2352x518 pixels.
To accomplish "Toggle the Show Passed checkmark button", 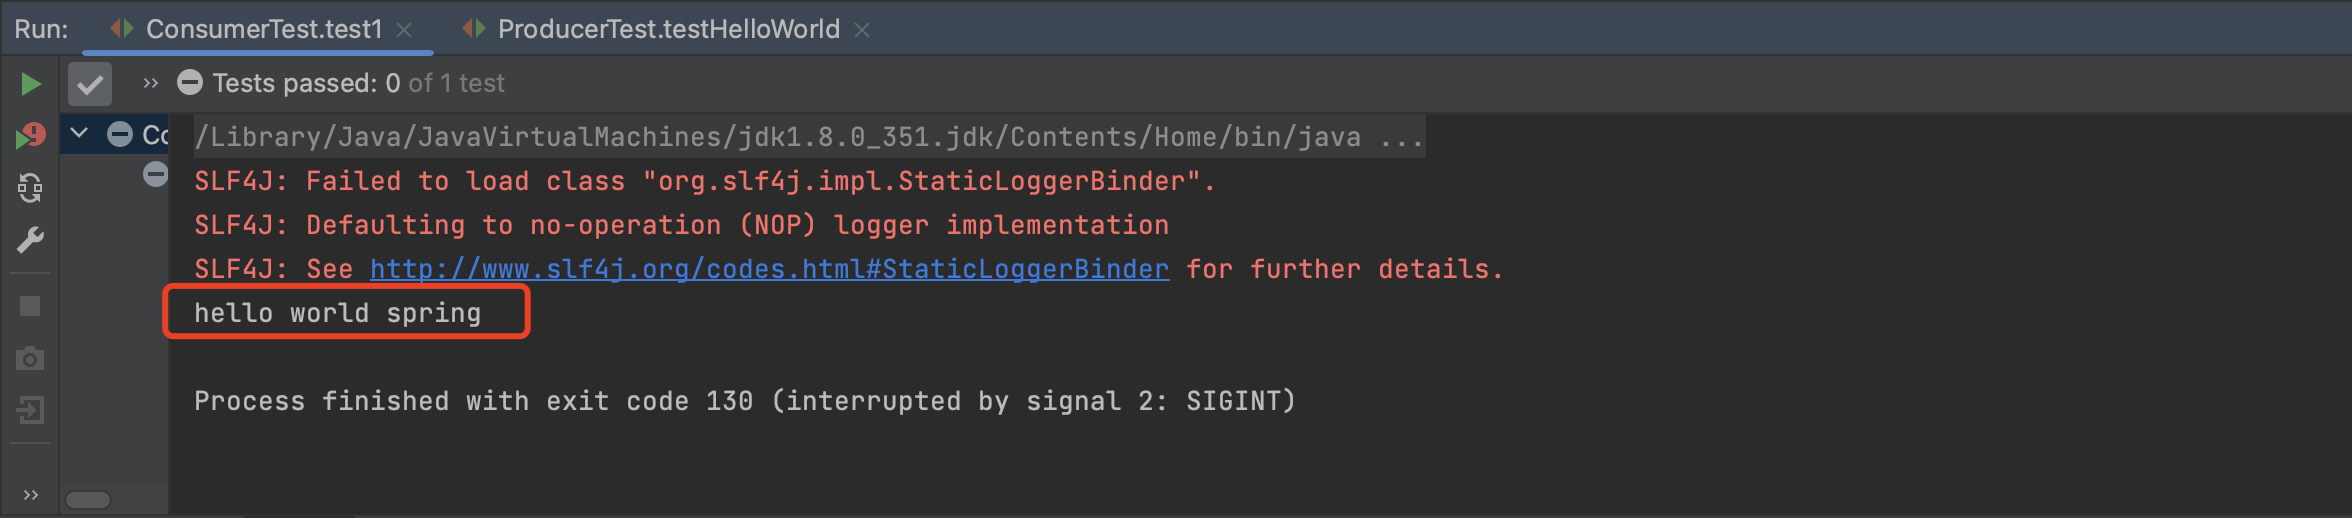I will (90, 84).
